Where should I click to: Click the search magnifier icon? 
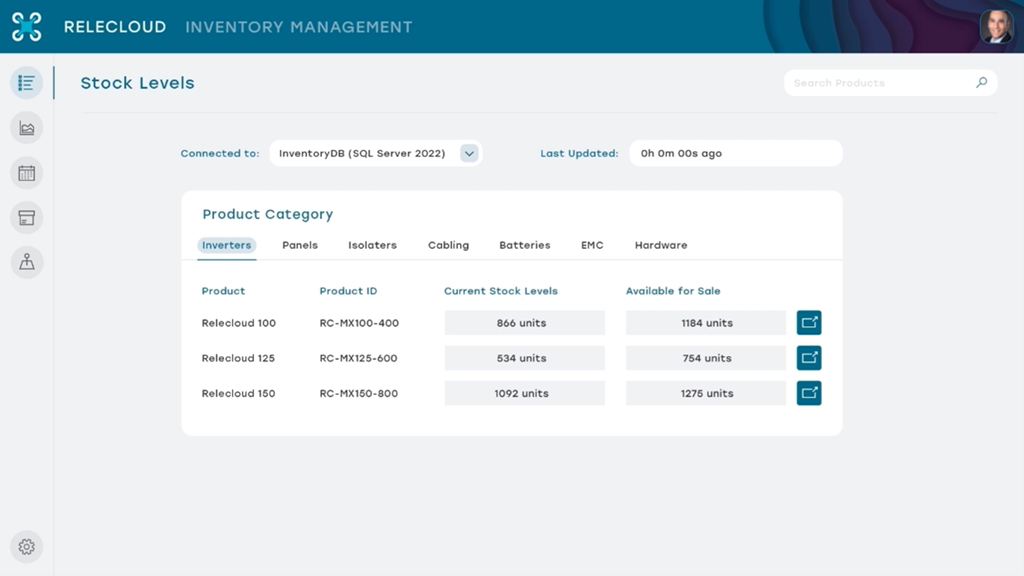point(982,82)
